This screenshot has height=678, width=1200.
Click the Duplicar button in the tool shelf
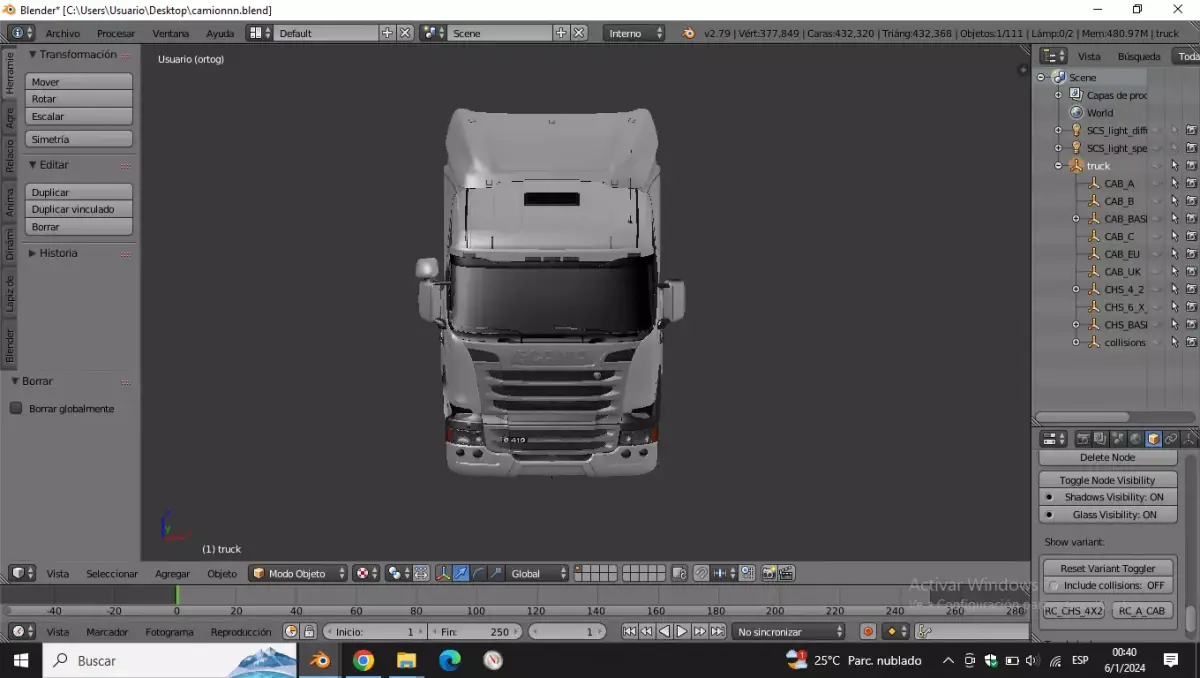(78, 191)
